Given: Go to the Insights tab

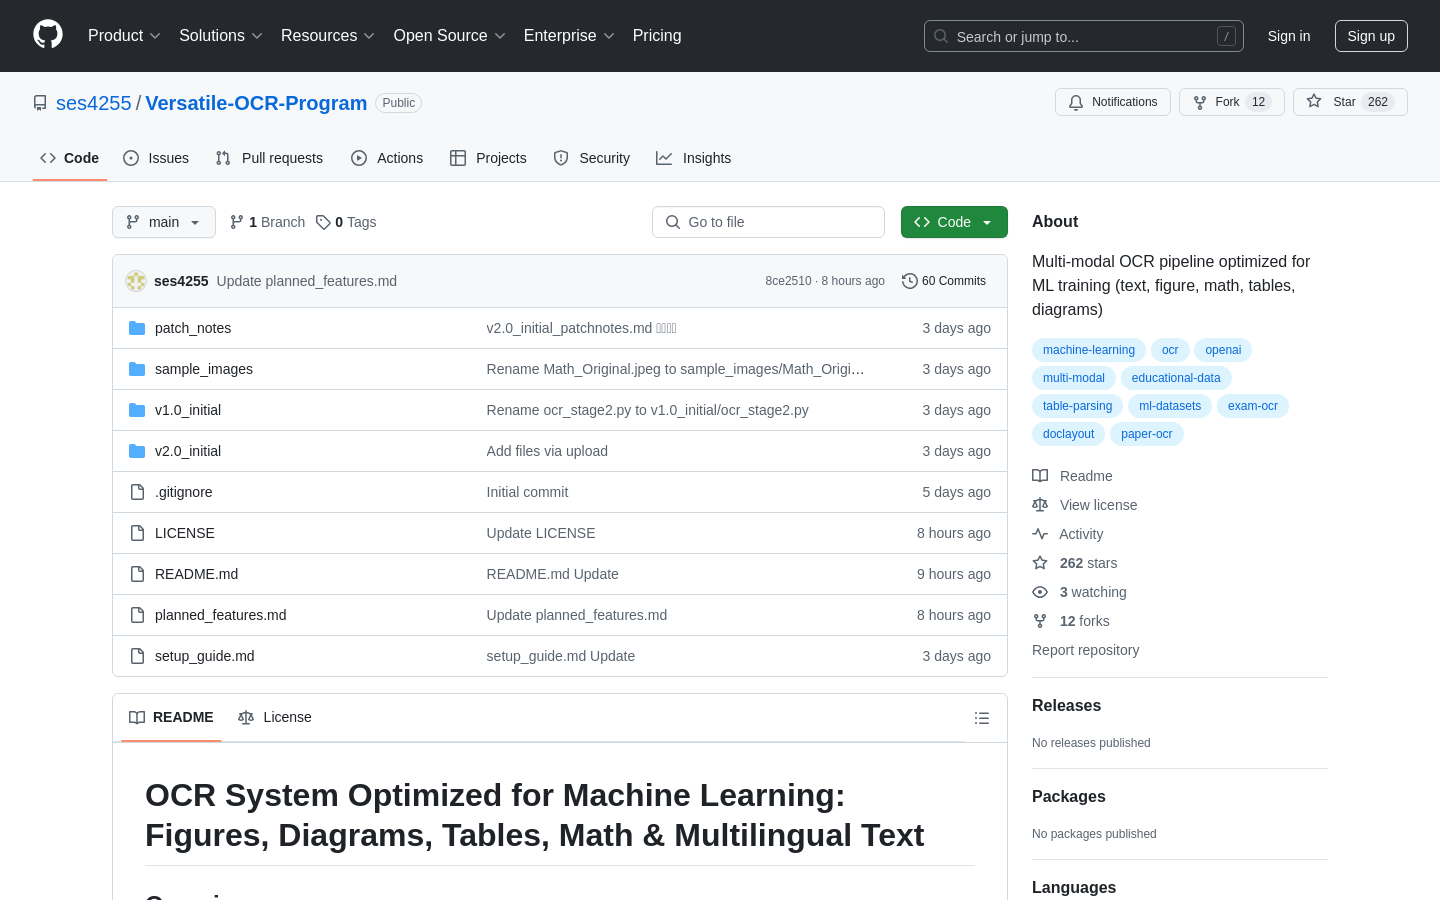Looking at the screenshot, I should (x=694, y=158).
